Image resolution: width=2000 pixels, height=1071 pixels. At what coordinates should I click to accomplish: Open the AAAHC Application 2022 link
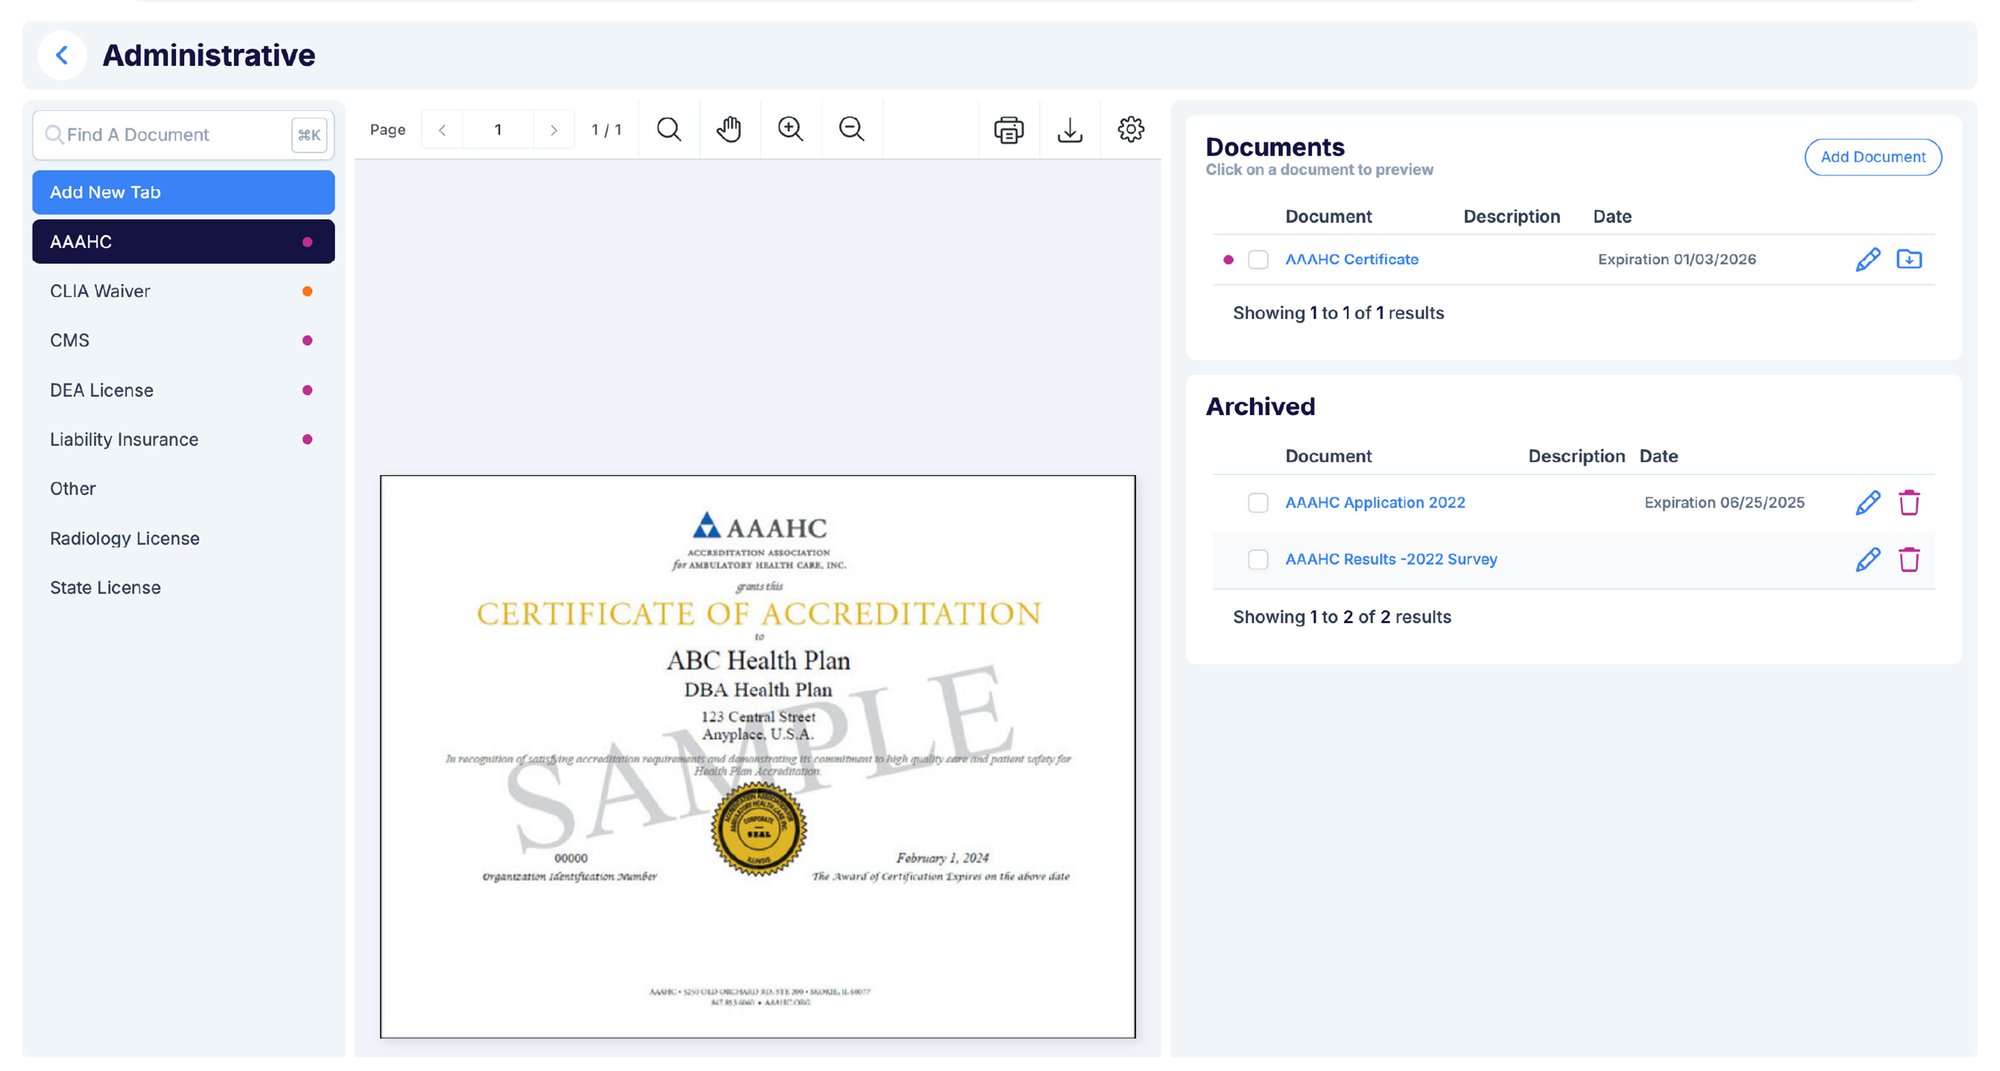(1375, 502)
